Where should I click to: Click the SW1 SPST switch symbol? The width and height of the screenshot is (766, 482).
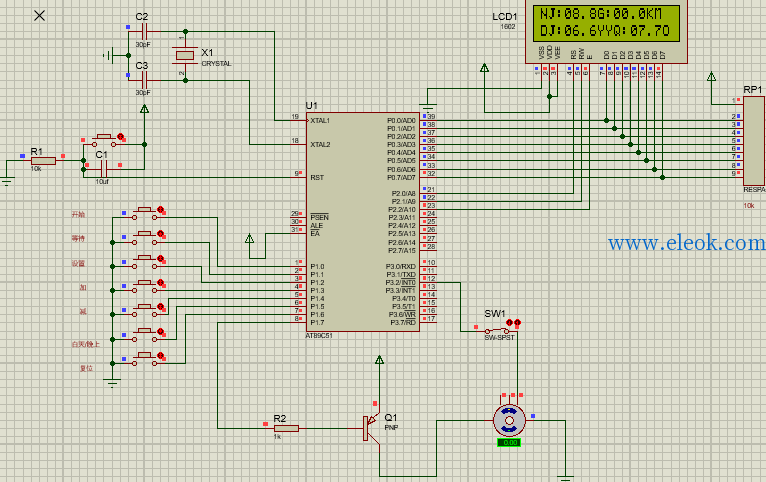497,331
